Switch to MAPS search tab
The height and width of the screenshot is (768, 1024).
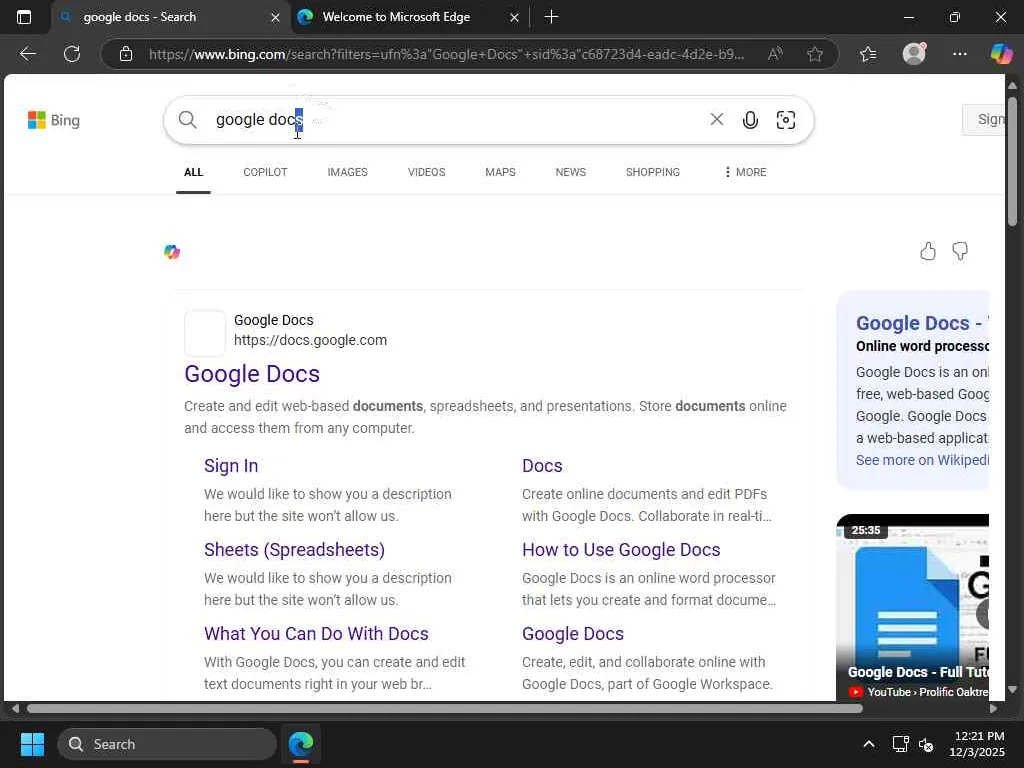(x=500, y=172)
